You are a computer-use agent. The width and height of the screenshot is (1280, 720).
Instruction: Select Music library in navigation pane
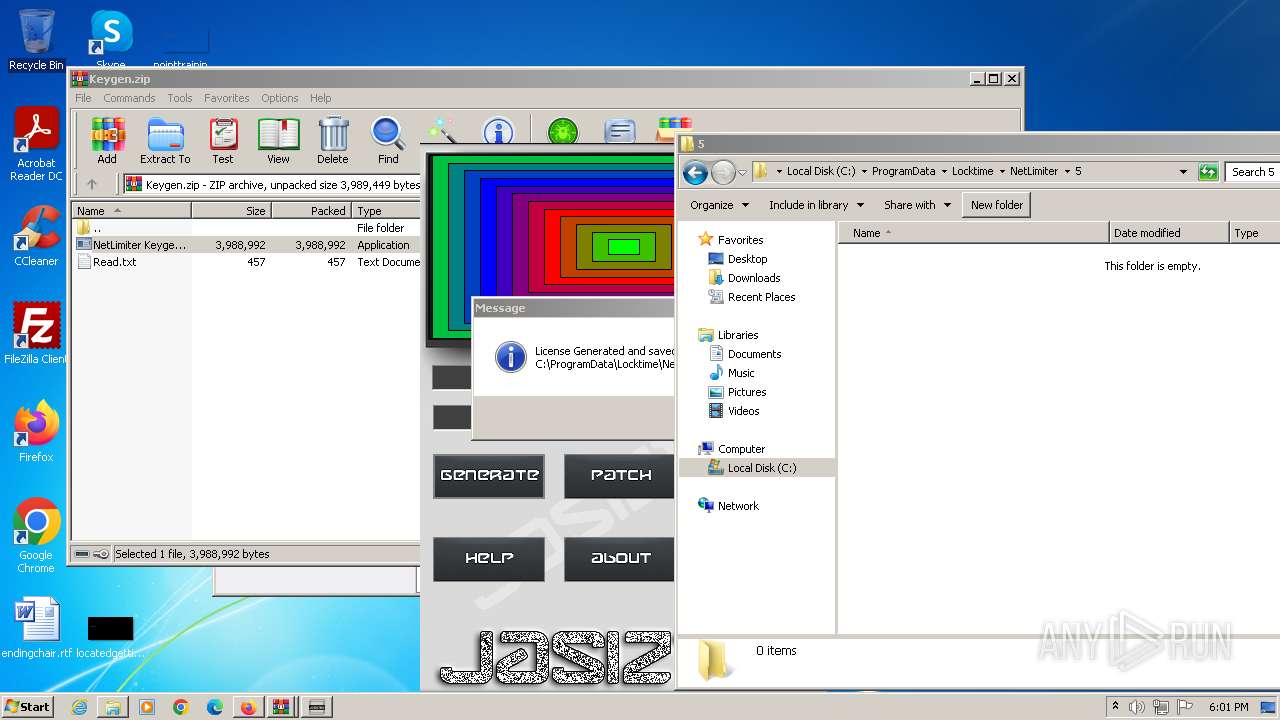(741, 373)
